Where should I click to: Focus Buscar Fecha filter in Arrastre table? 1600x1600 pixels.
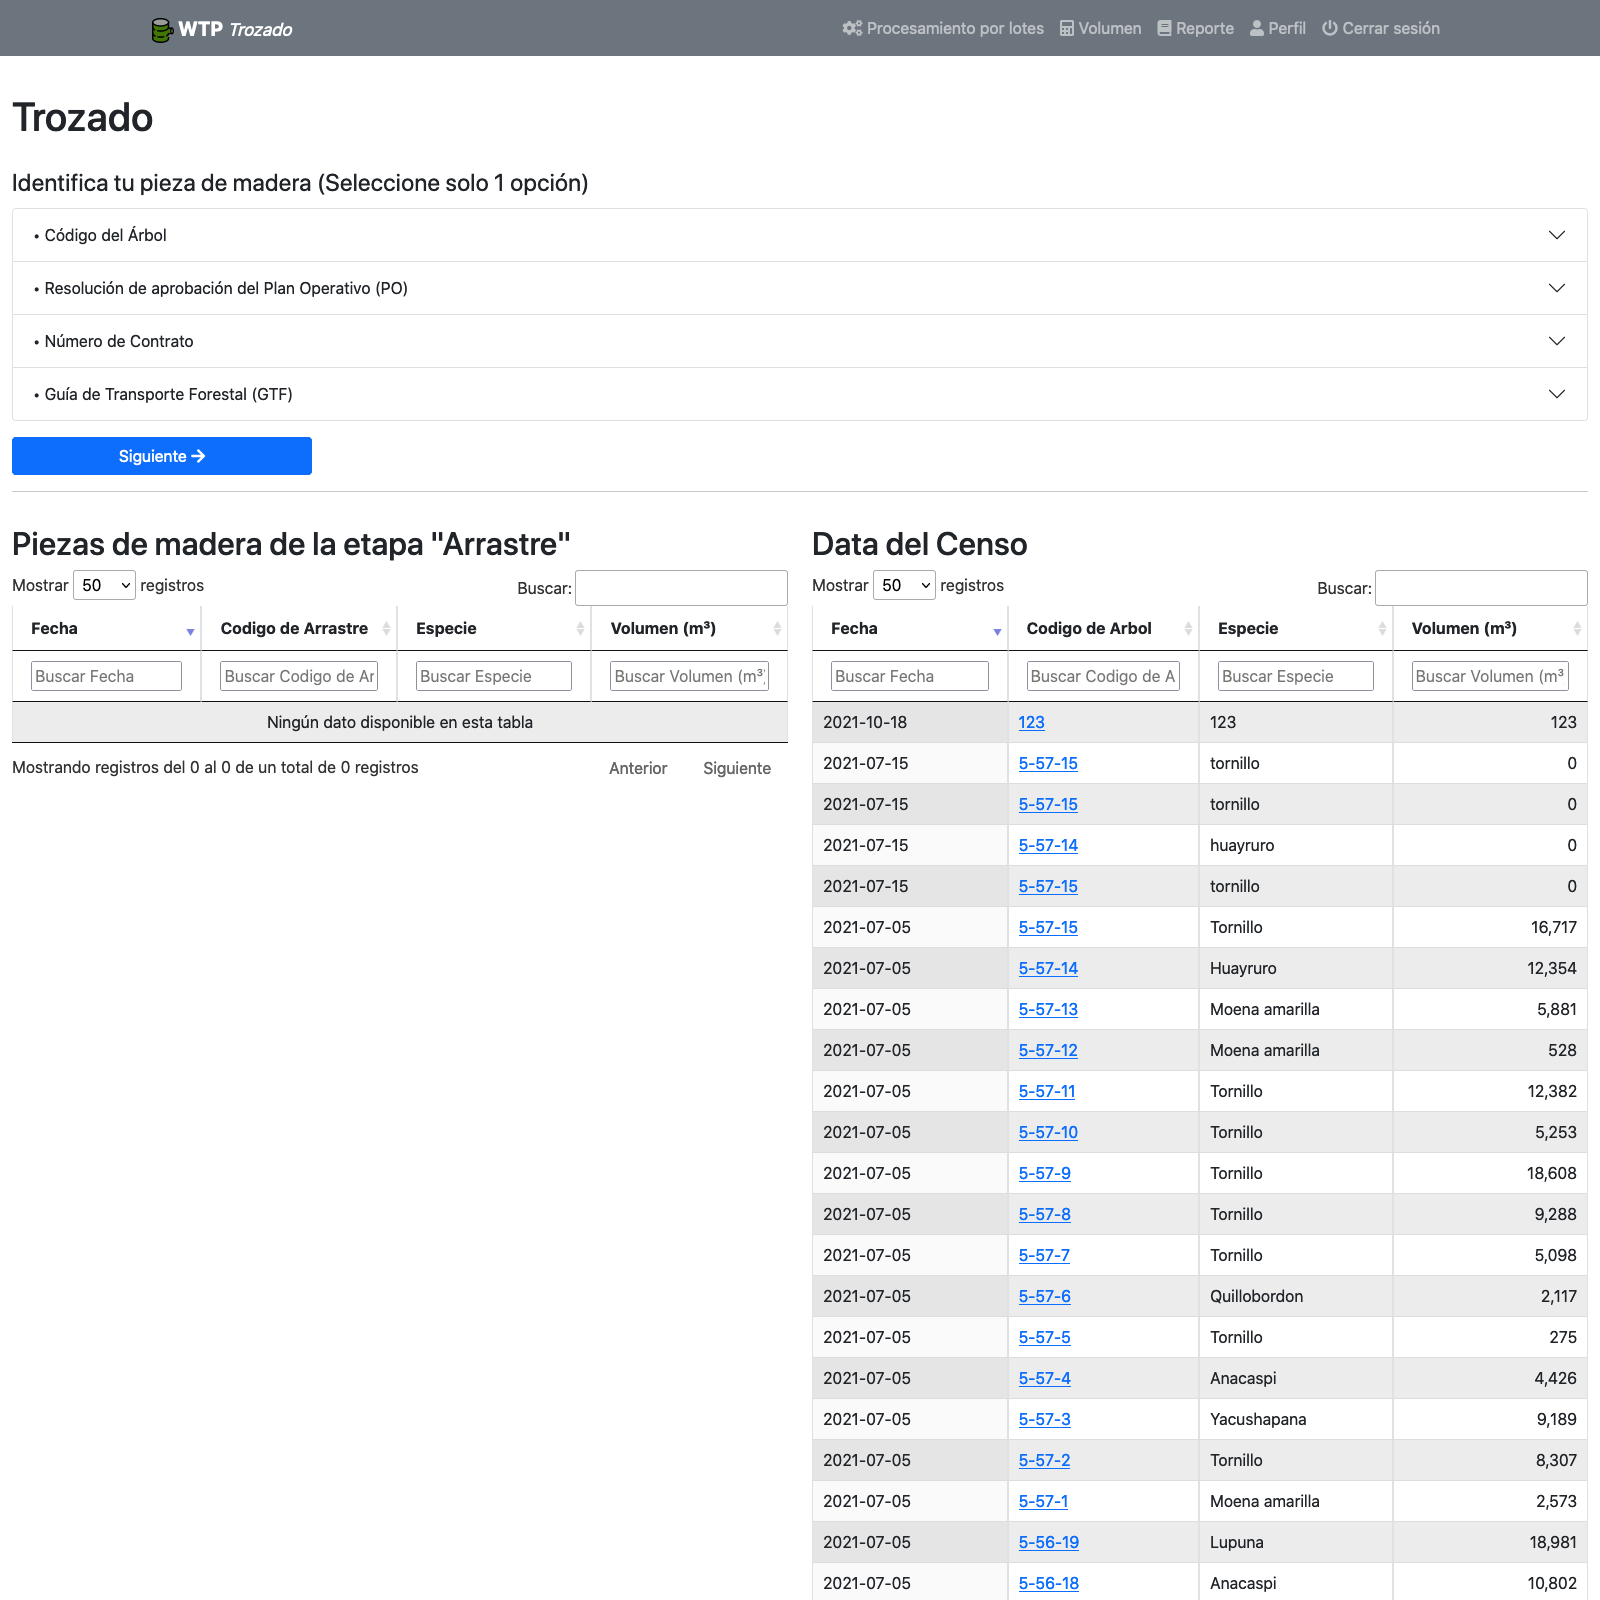106,676
